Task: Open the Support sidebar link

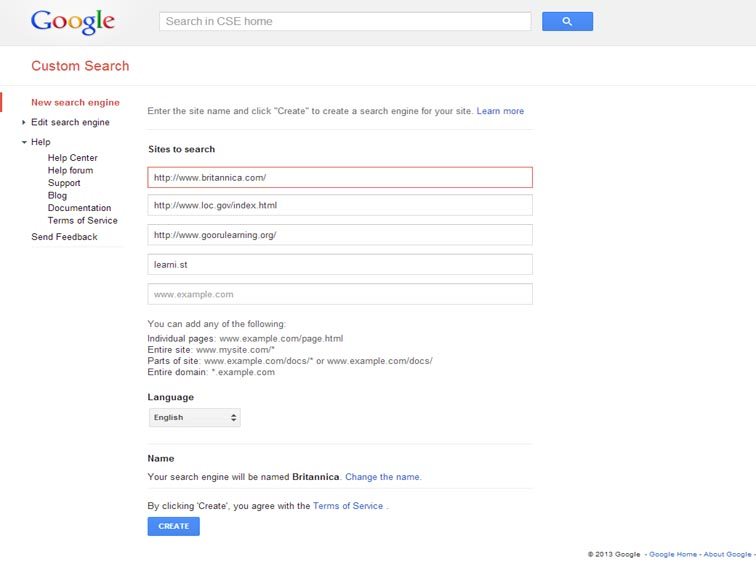Action: click(x=64, y=183)
